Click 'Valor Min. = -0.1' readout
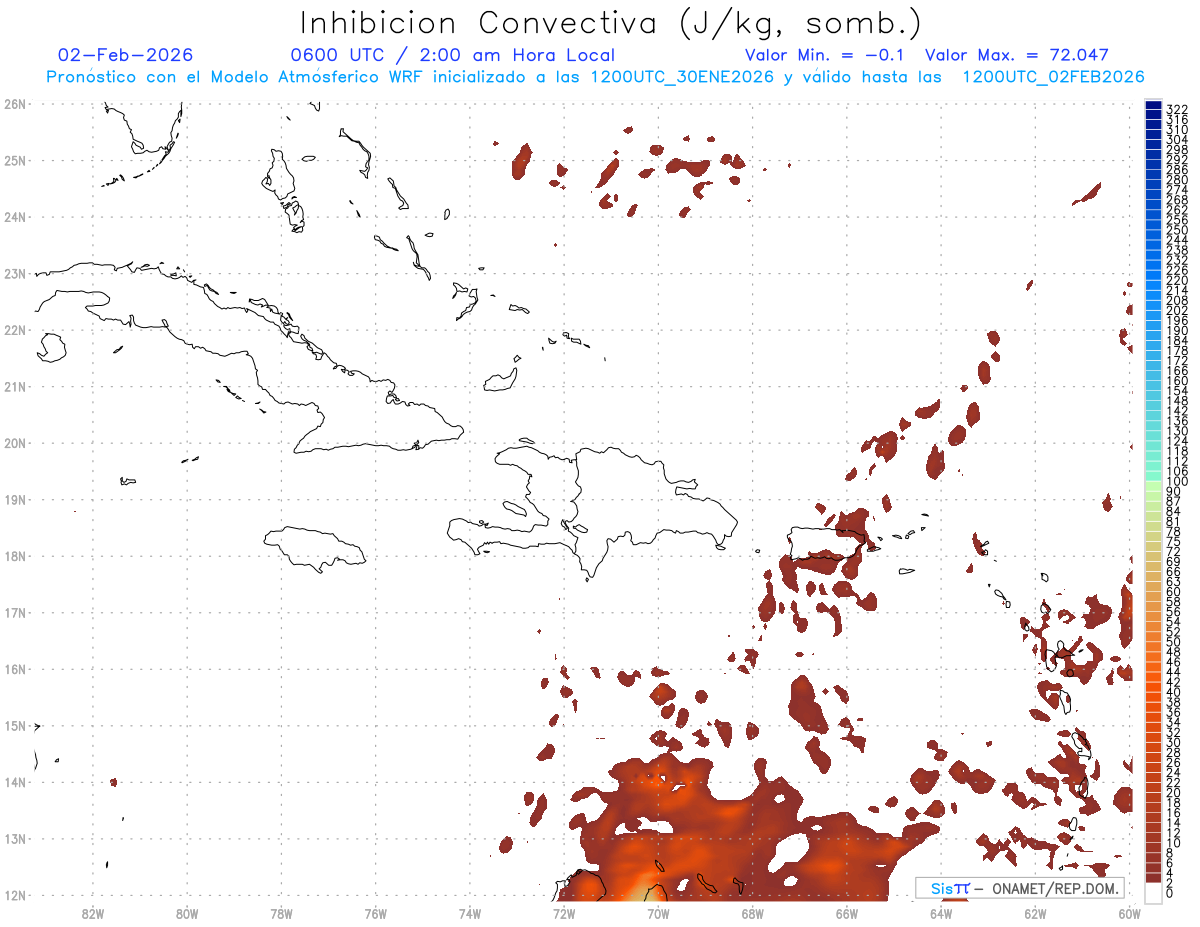Viewport: 1200px width, 927px height. 826,55
